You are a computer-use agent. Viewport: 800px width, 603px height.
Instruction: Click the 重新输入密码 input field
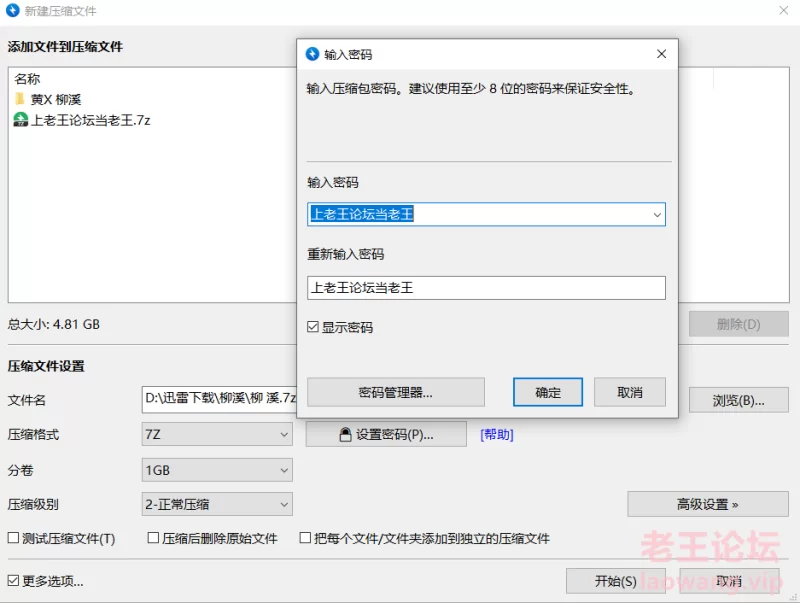click(x=486, y=288)
